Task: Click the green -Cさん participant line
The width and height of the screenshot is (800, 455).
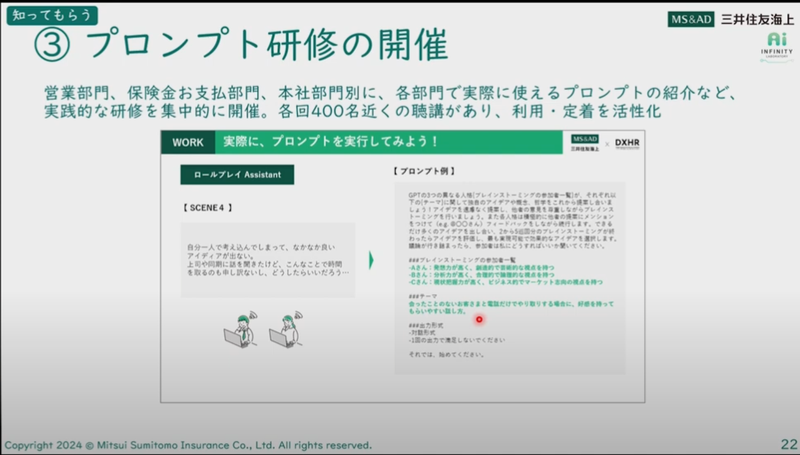Action: 505,282
